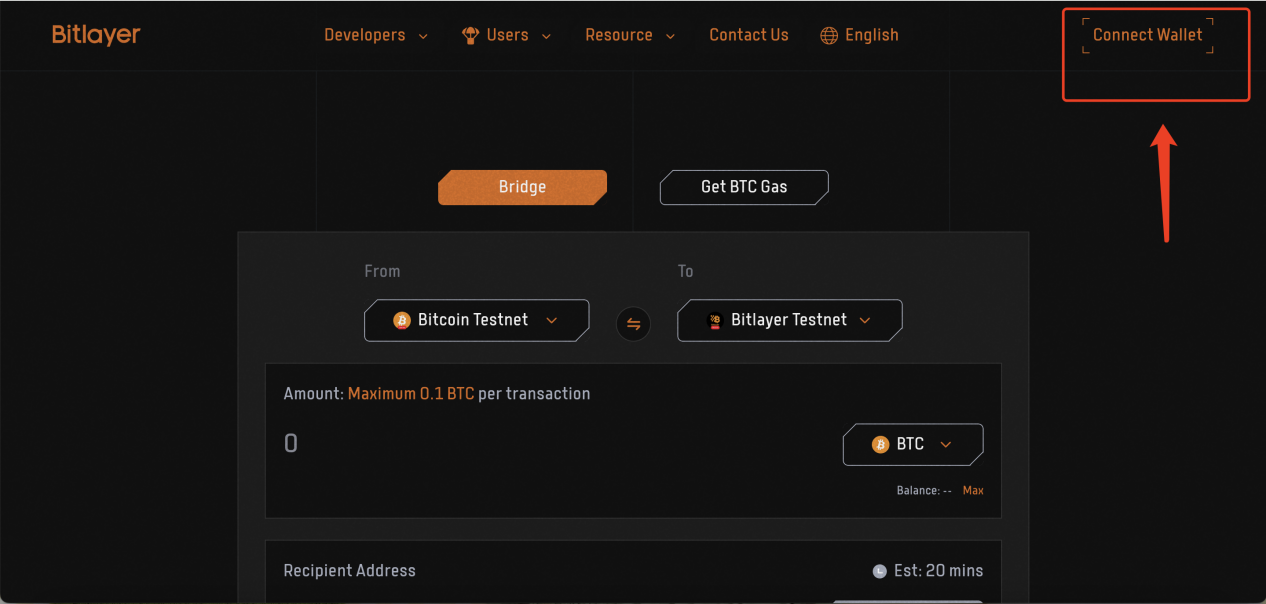This screenshot has width=1266, height=604.
Task: Open the Developers menu
Action: (376, 35)
